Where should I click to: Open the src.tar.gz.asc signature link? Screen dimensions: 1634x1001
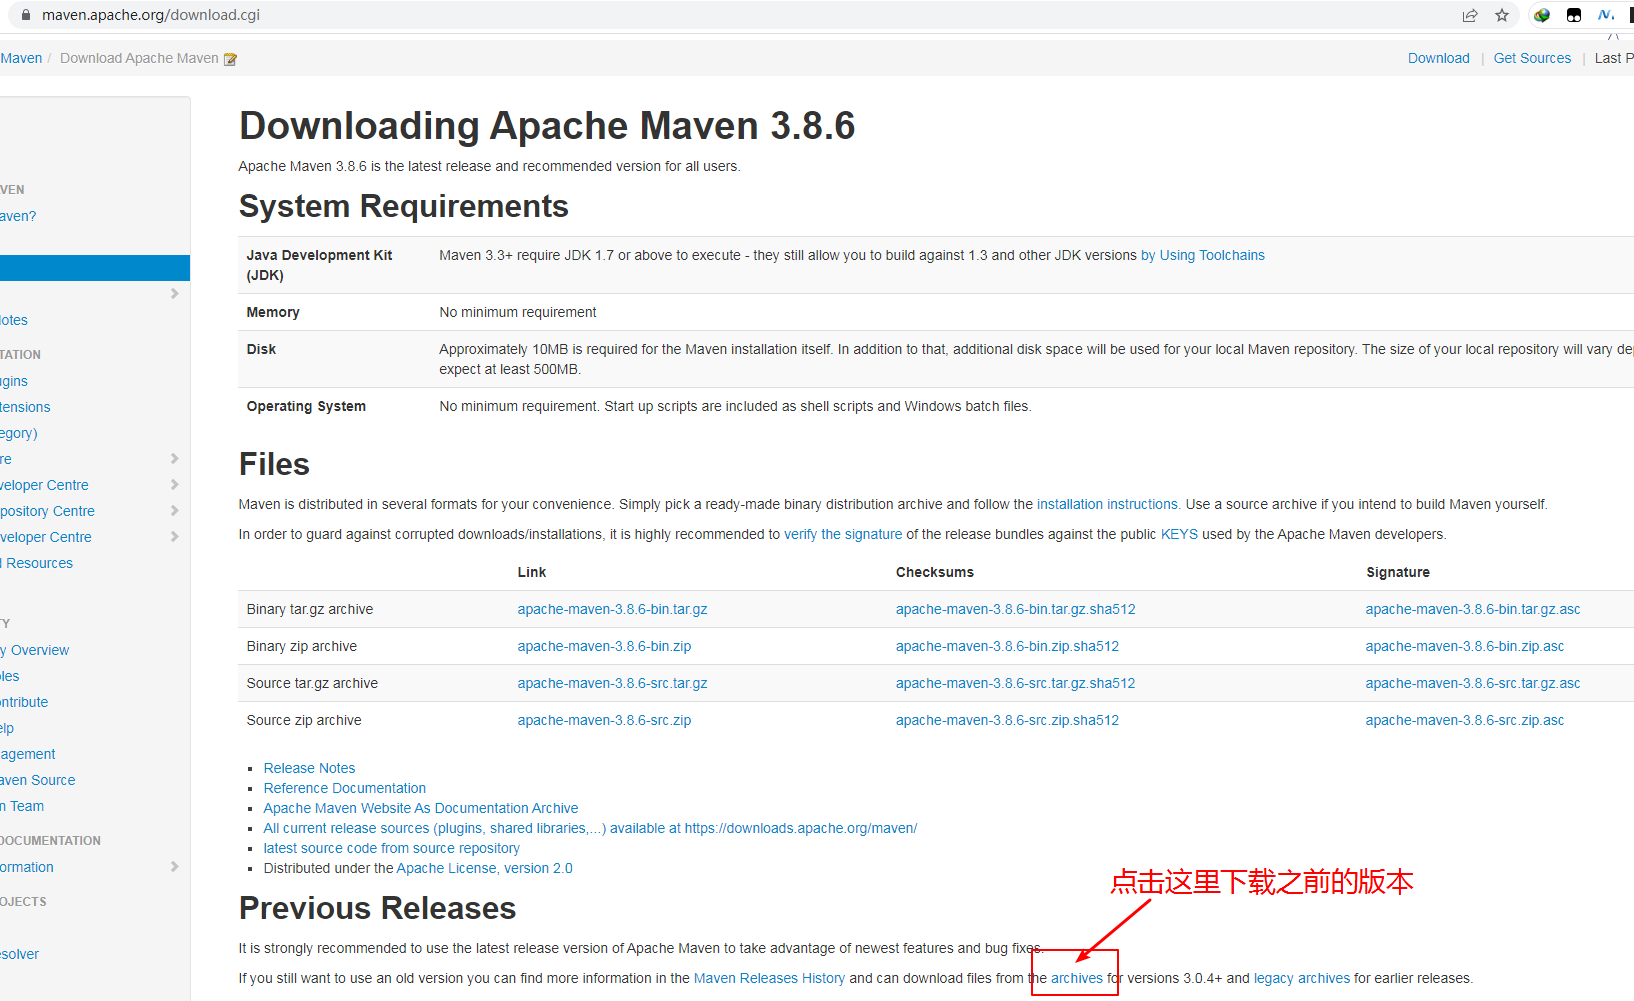point(1473,683)
